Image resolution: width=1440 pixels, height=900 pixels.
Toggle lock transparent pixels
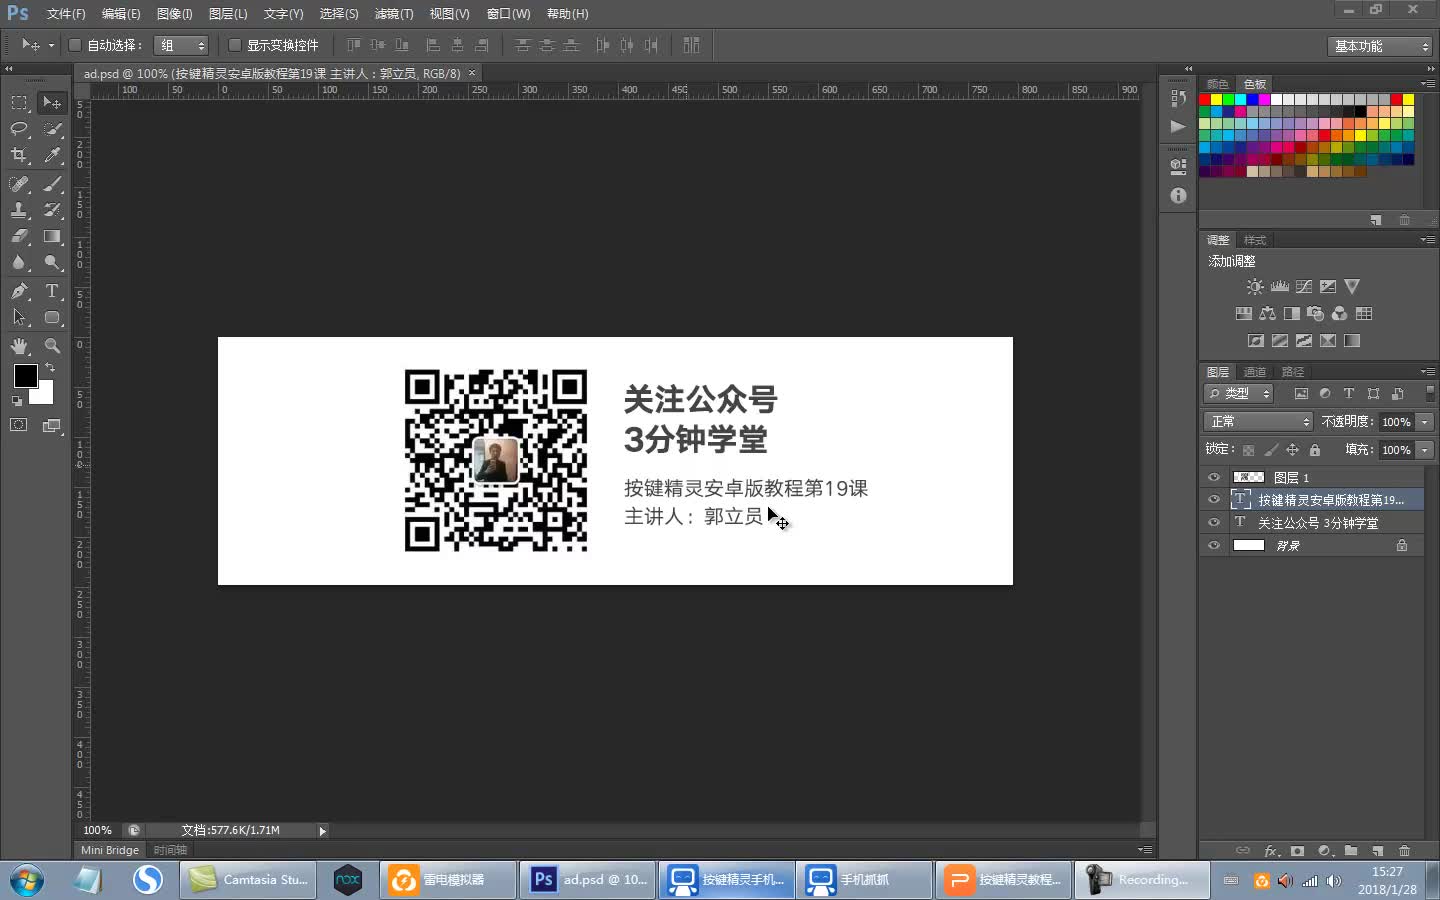coord(1248,450)
